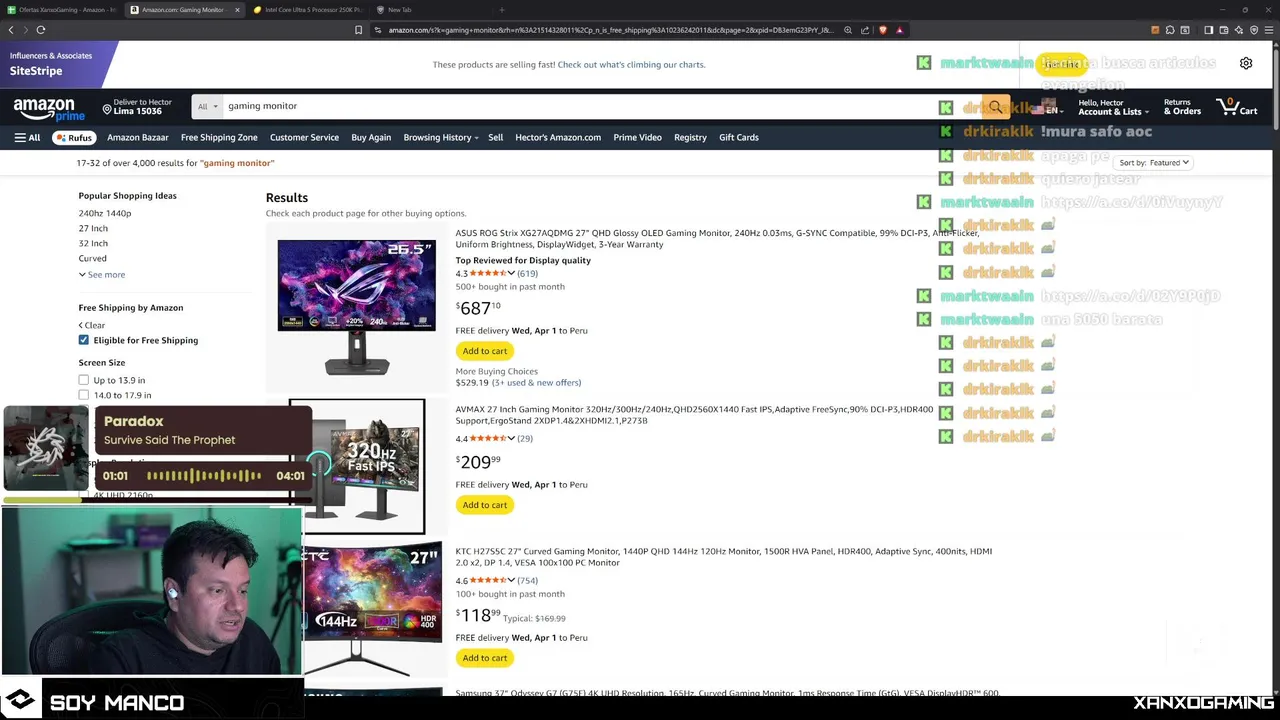Click the zoom magnifier icon in address bar
This screenshot has height=720, width=1280.
(x=848, y=30)
